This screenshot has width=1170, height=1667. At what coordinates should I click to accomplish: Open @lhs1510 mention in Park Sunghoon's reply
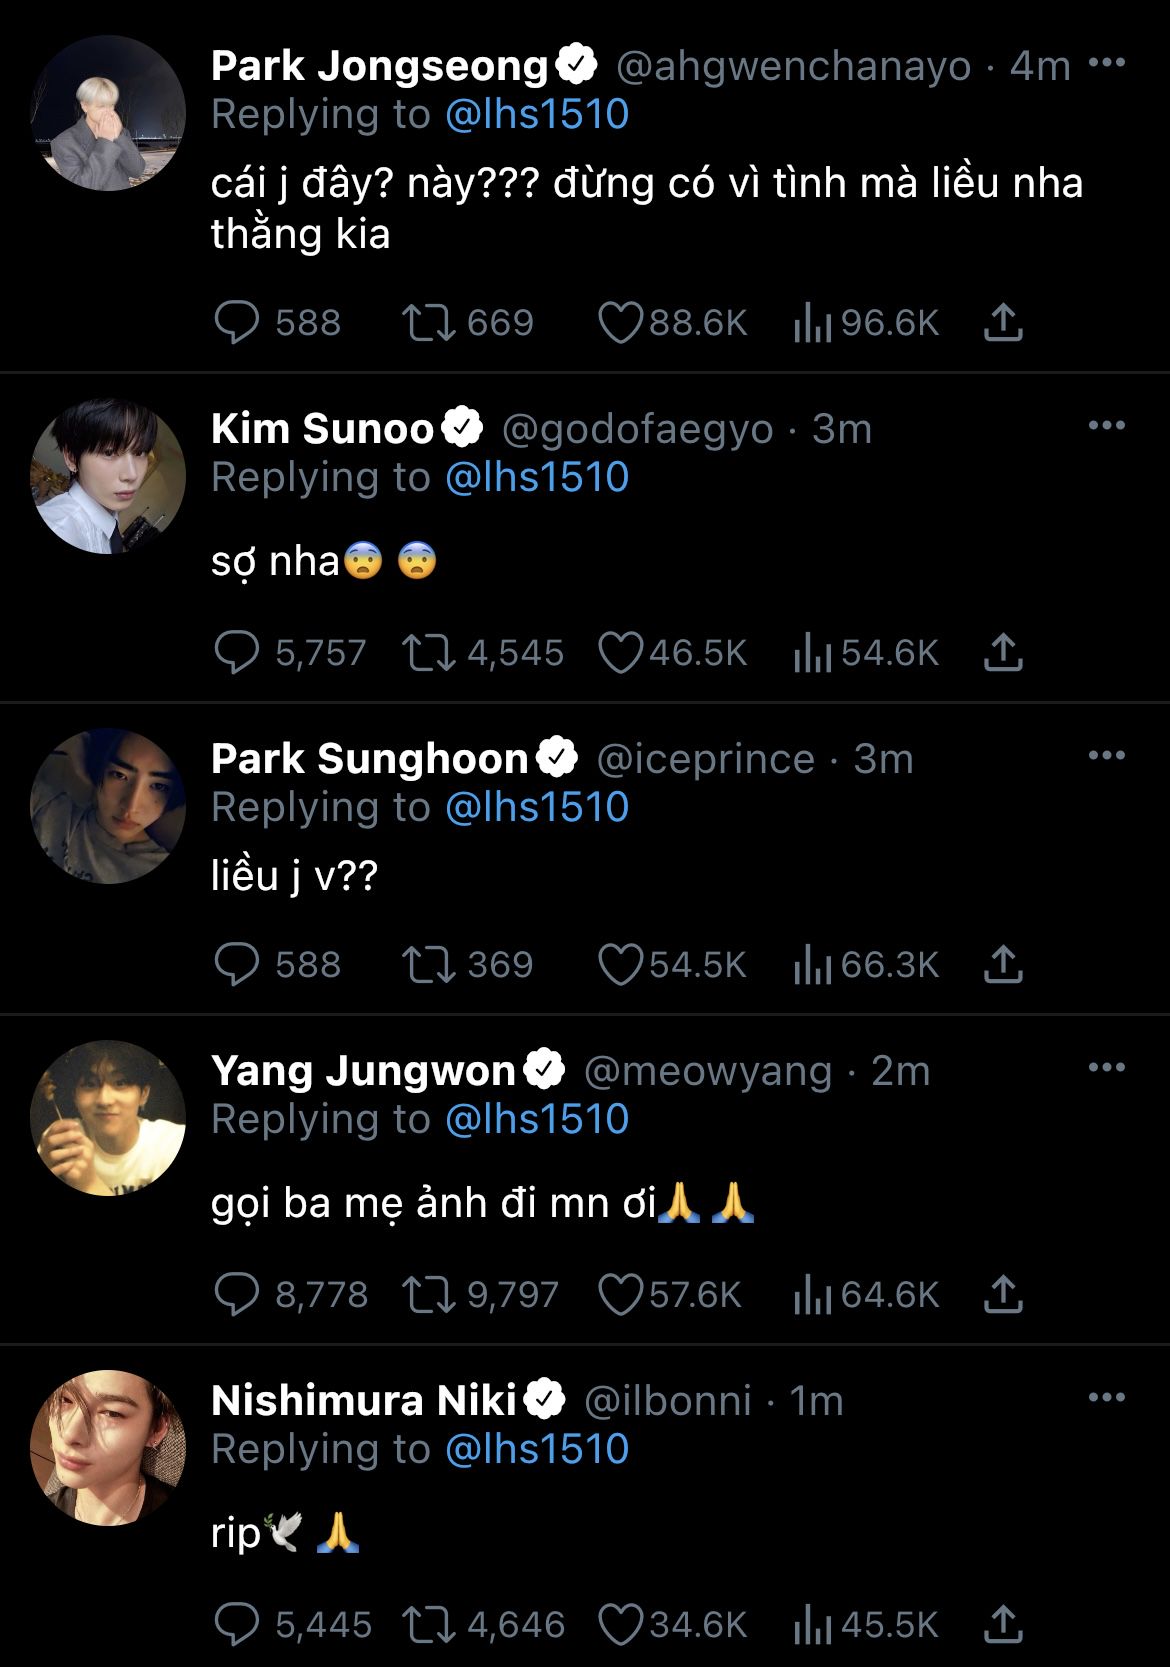[537, 807]
